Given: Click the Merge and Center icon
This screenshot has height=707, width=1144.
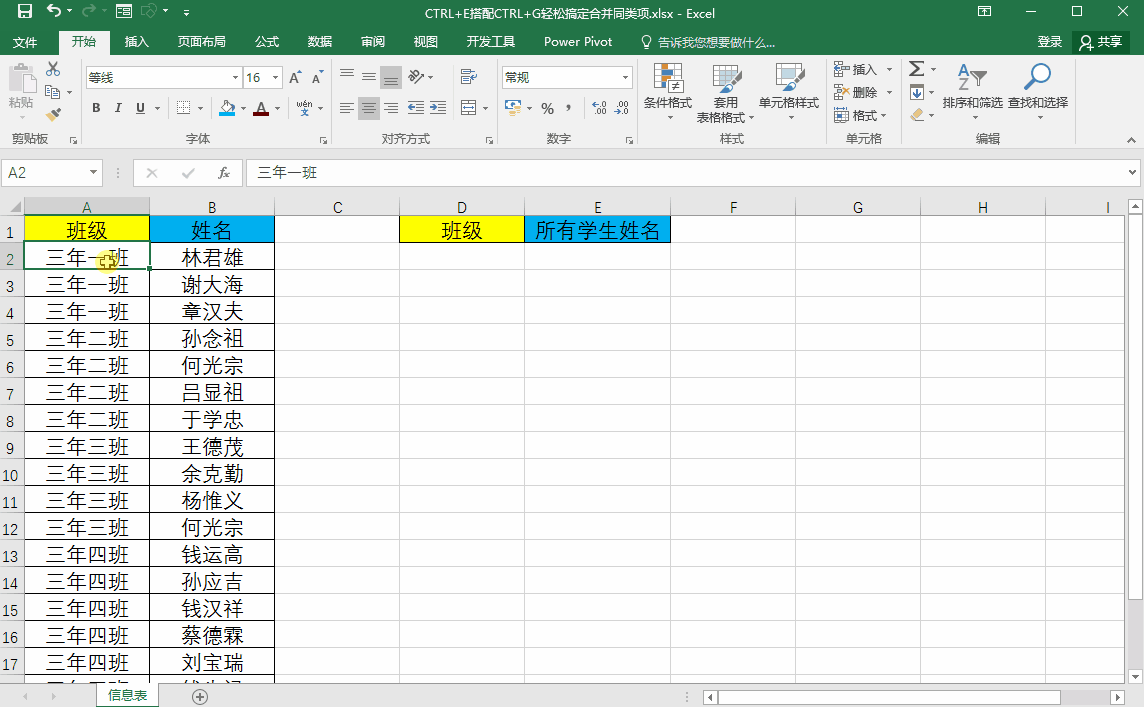Looking at the screenshot, I should 469,108.
